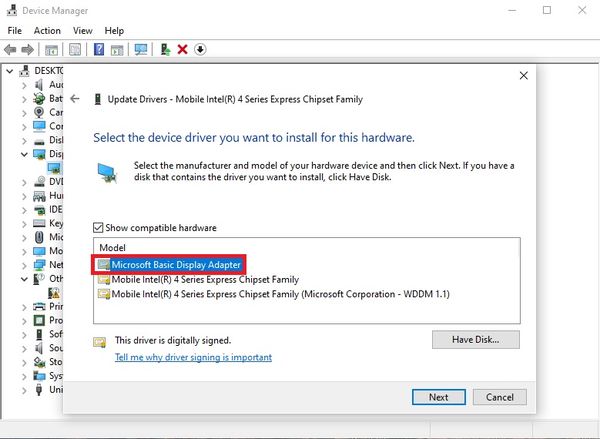Open the Action menu
The width and height of the screenshot is (600, 439).
47,31
